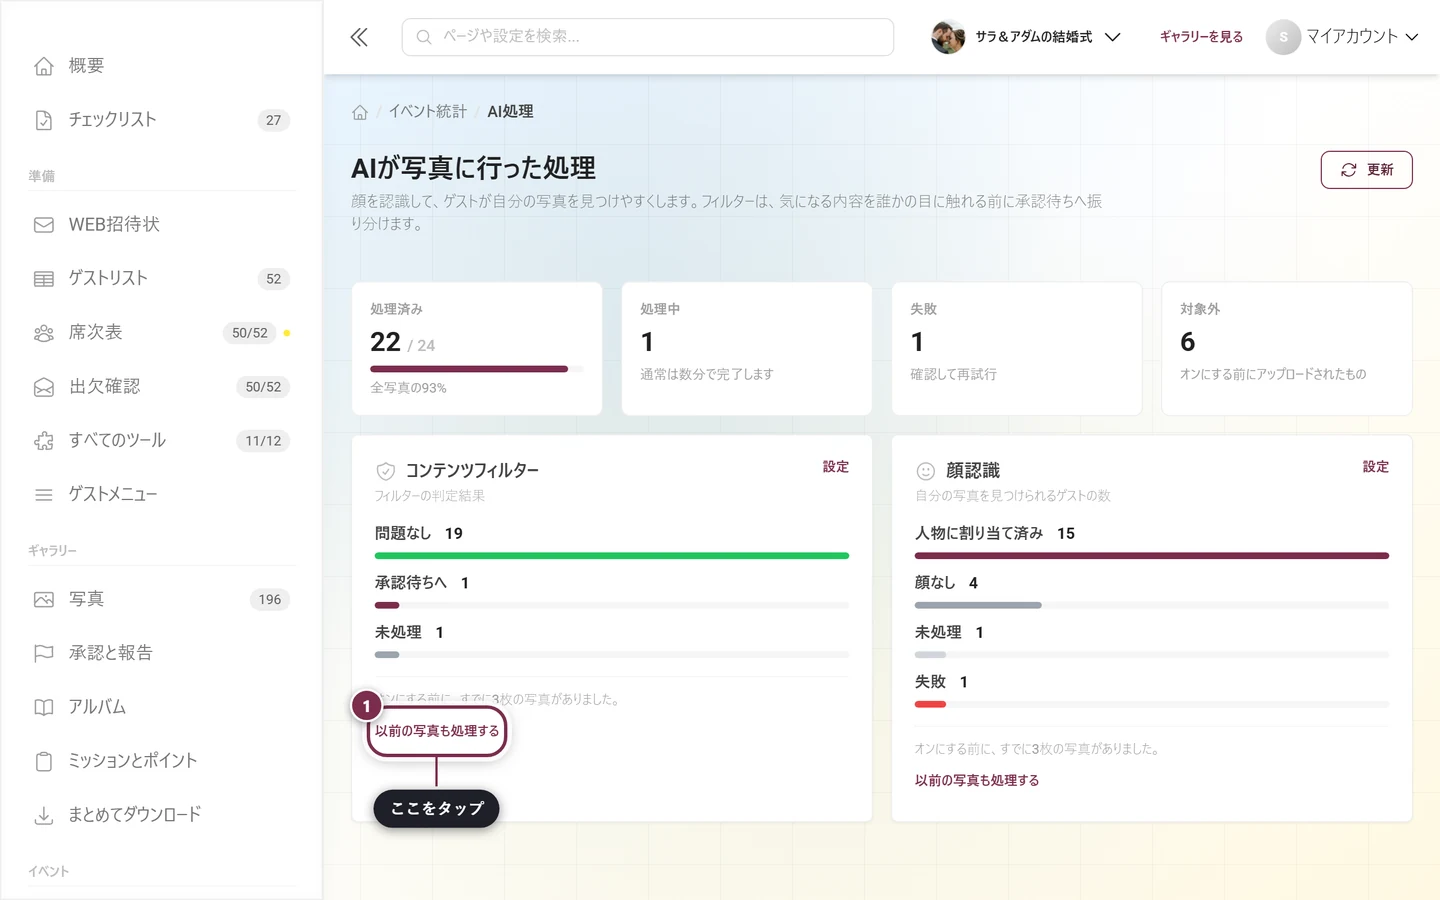Navigate to 承認と報告 menu item
Image resolution: width=1440 pixels, height=900 pixels.
click(161, 654)
